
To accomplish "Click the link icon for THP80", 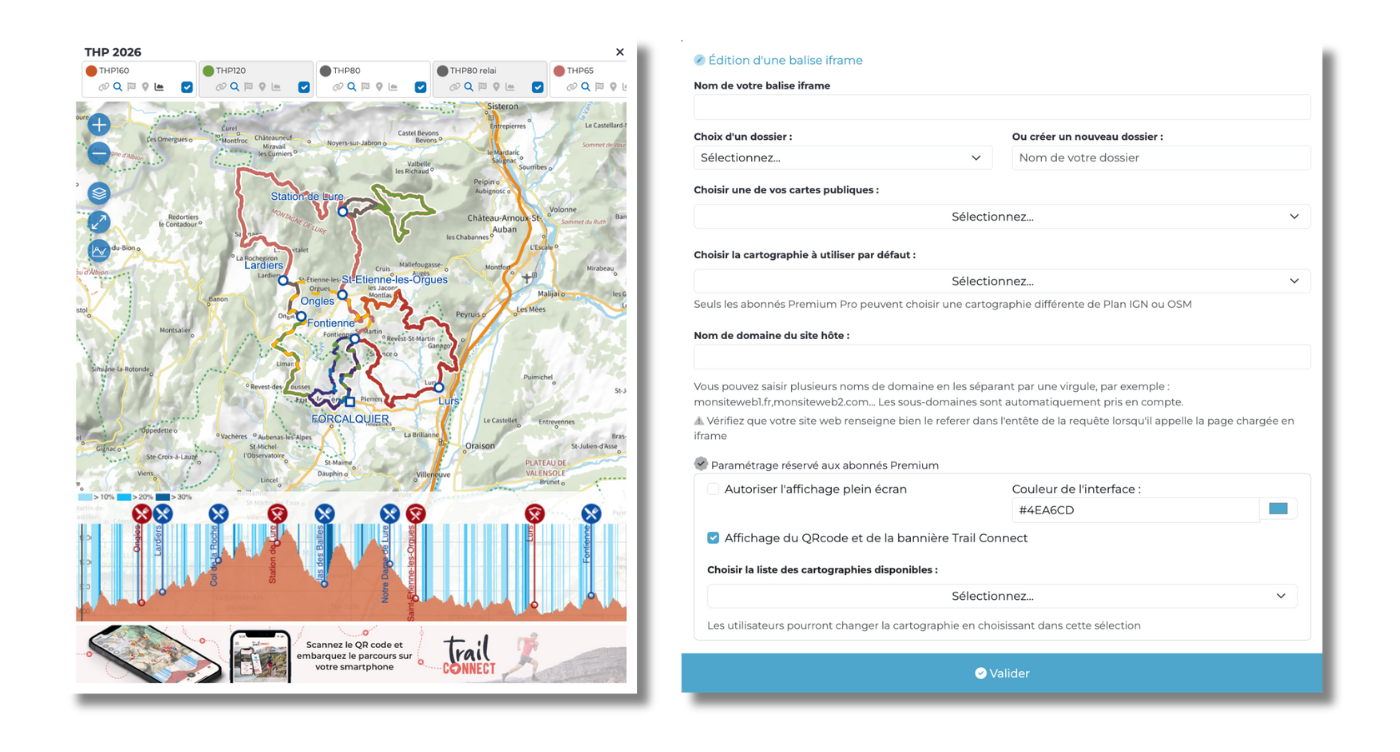I will (x=337, y=87).
